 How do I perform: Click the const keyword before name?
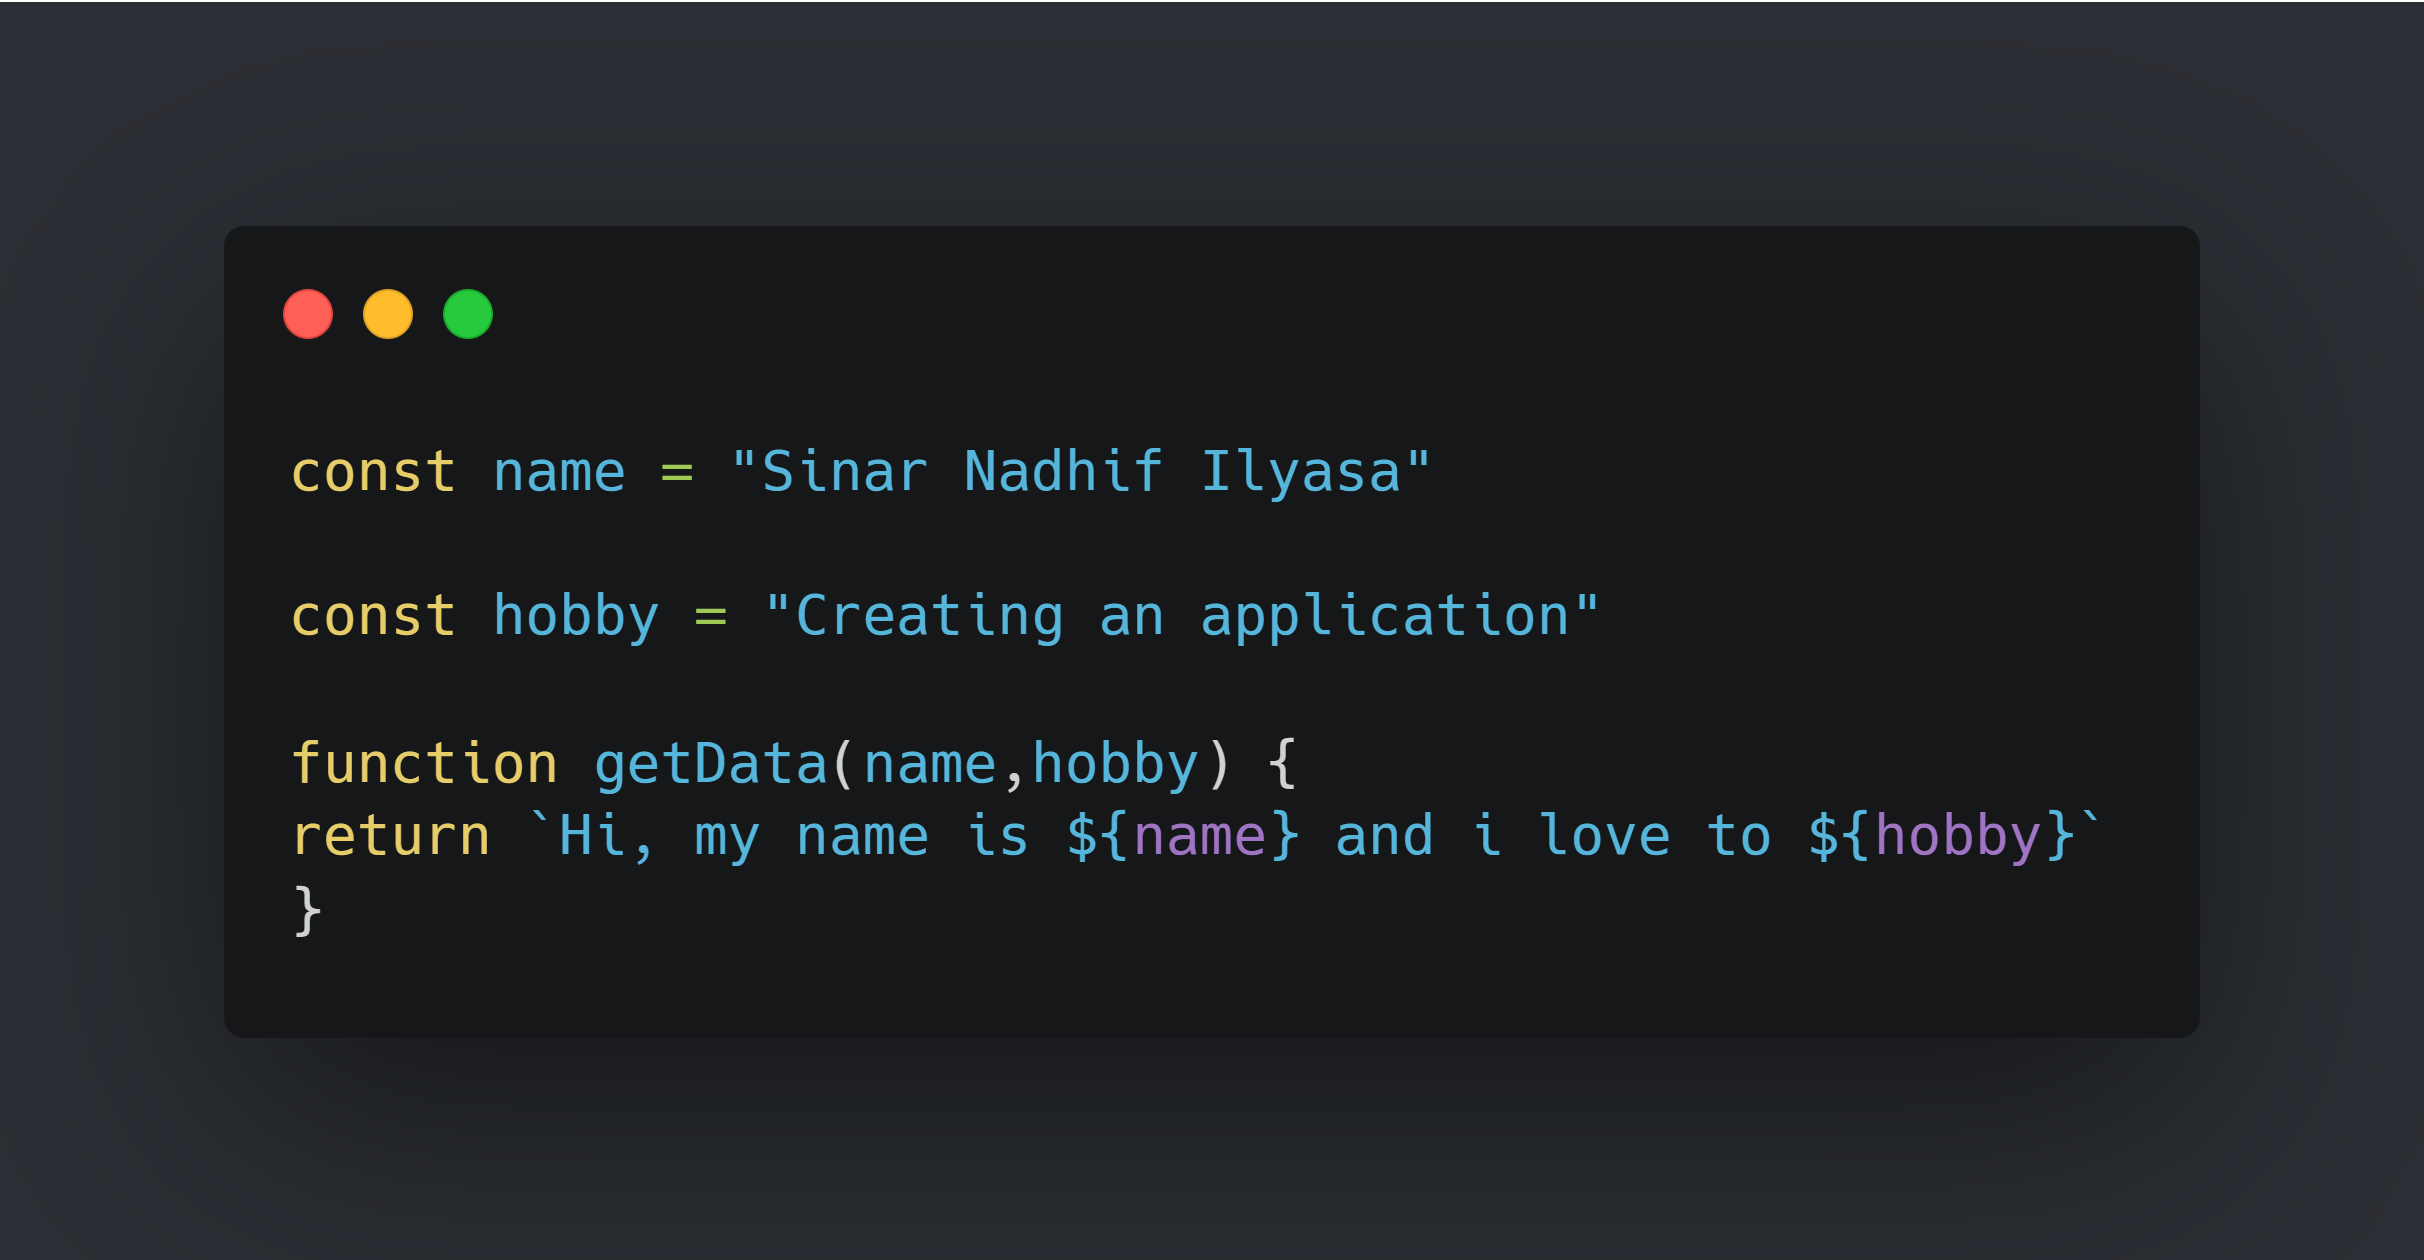(x=373, y=472)
